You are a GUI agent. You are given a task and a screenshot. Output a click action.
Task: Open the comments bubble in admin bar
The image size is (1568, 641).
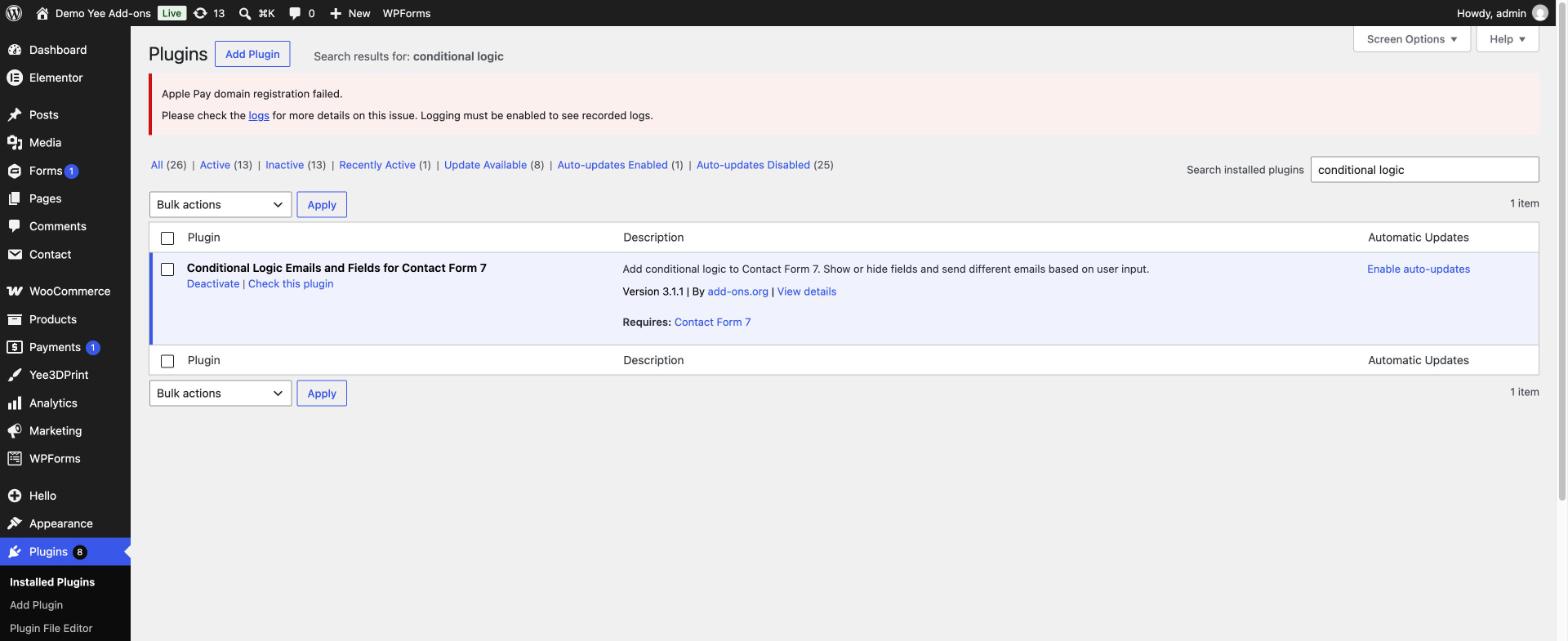point(295,13)
